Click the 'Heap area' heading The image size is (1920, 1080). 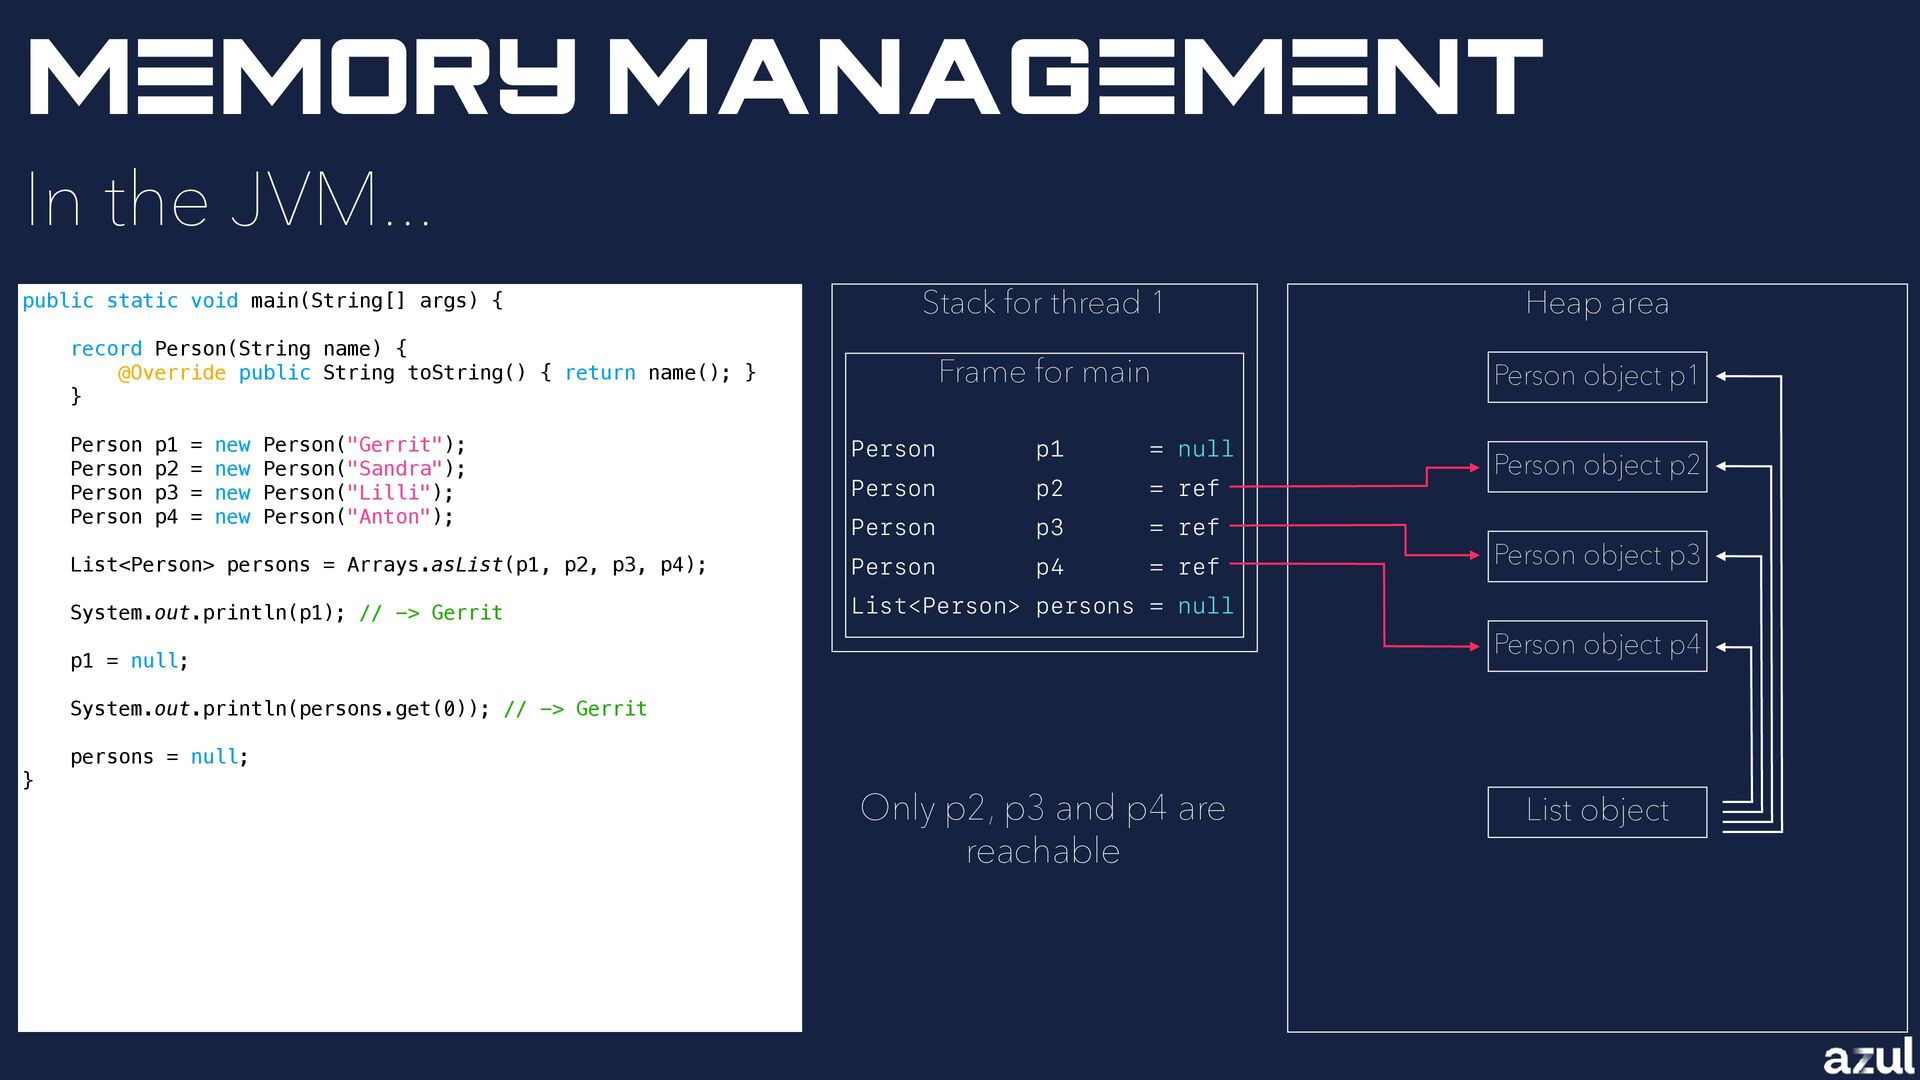point(1596,303)
